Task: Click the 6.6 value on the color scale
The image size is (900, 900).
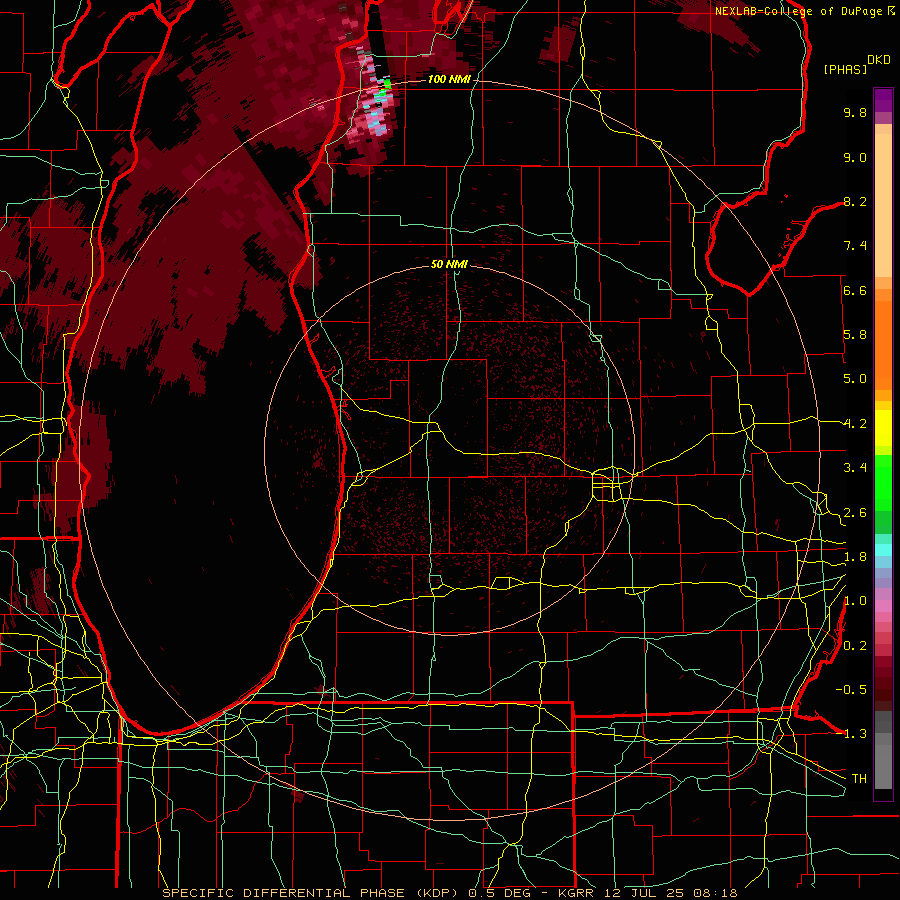Action: coord(855,290)
